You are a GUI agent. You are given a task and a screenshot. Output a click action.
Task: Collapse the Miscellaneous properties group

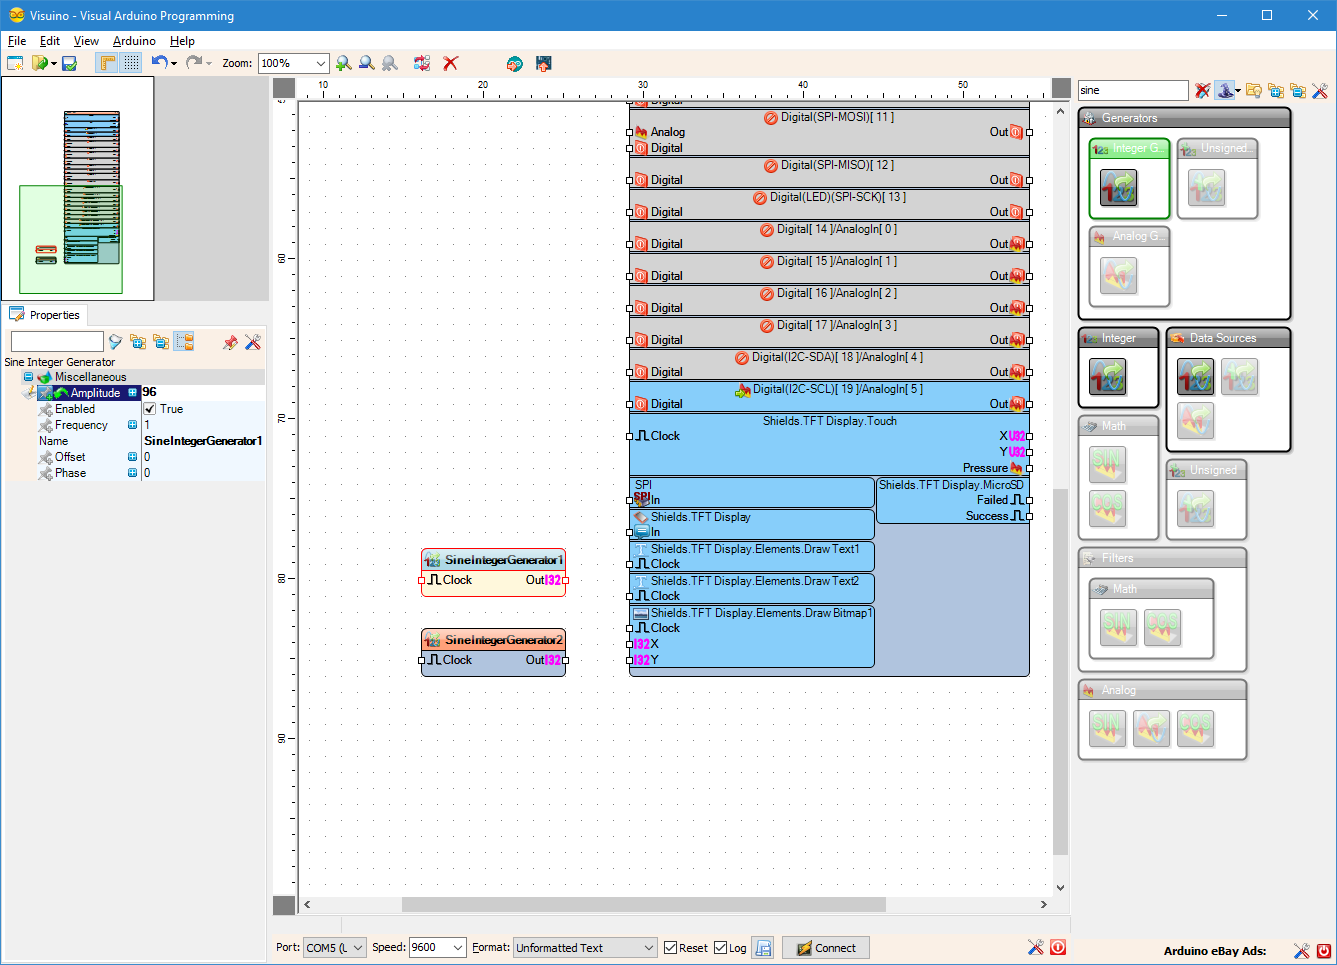29,378
